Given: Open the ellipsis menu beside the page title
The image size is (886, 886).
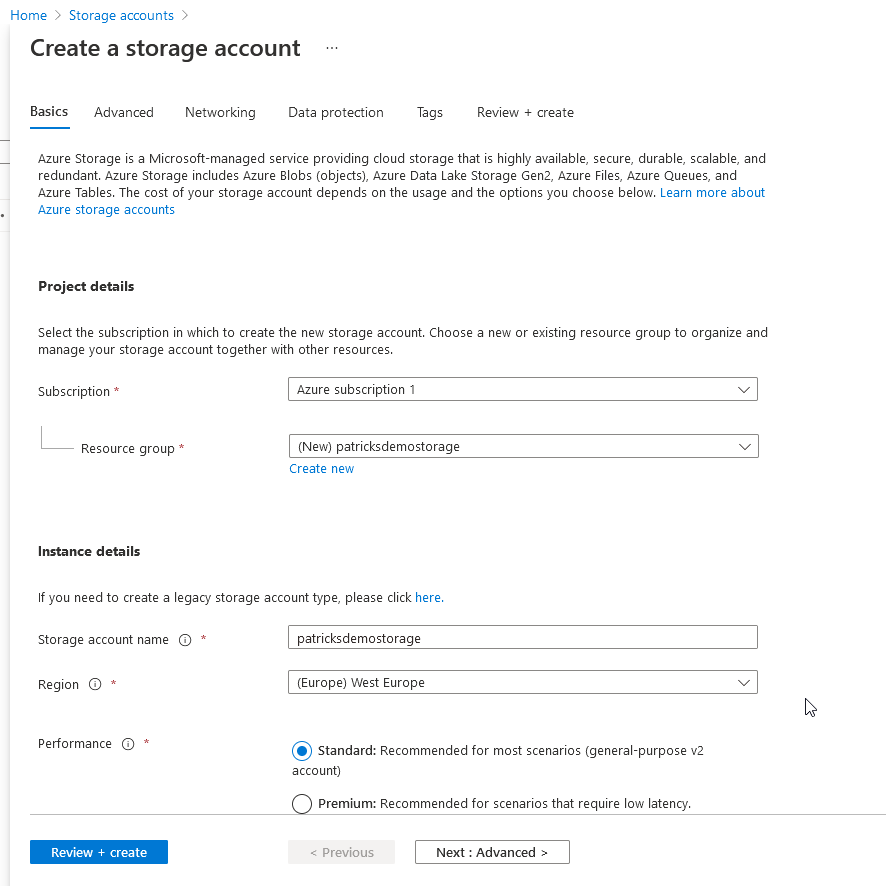Looking at the screenshot, I should tap(332, 48).
